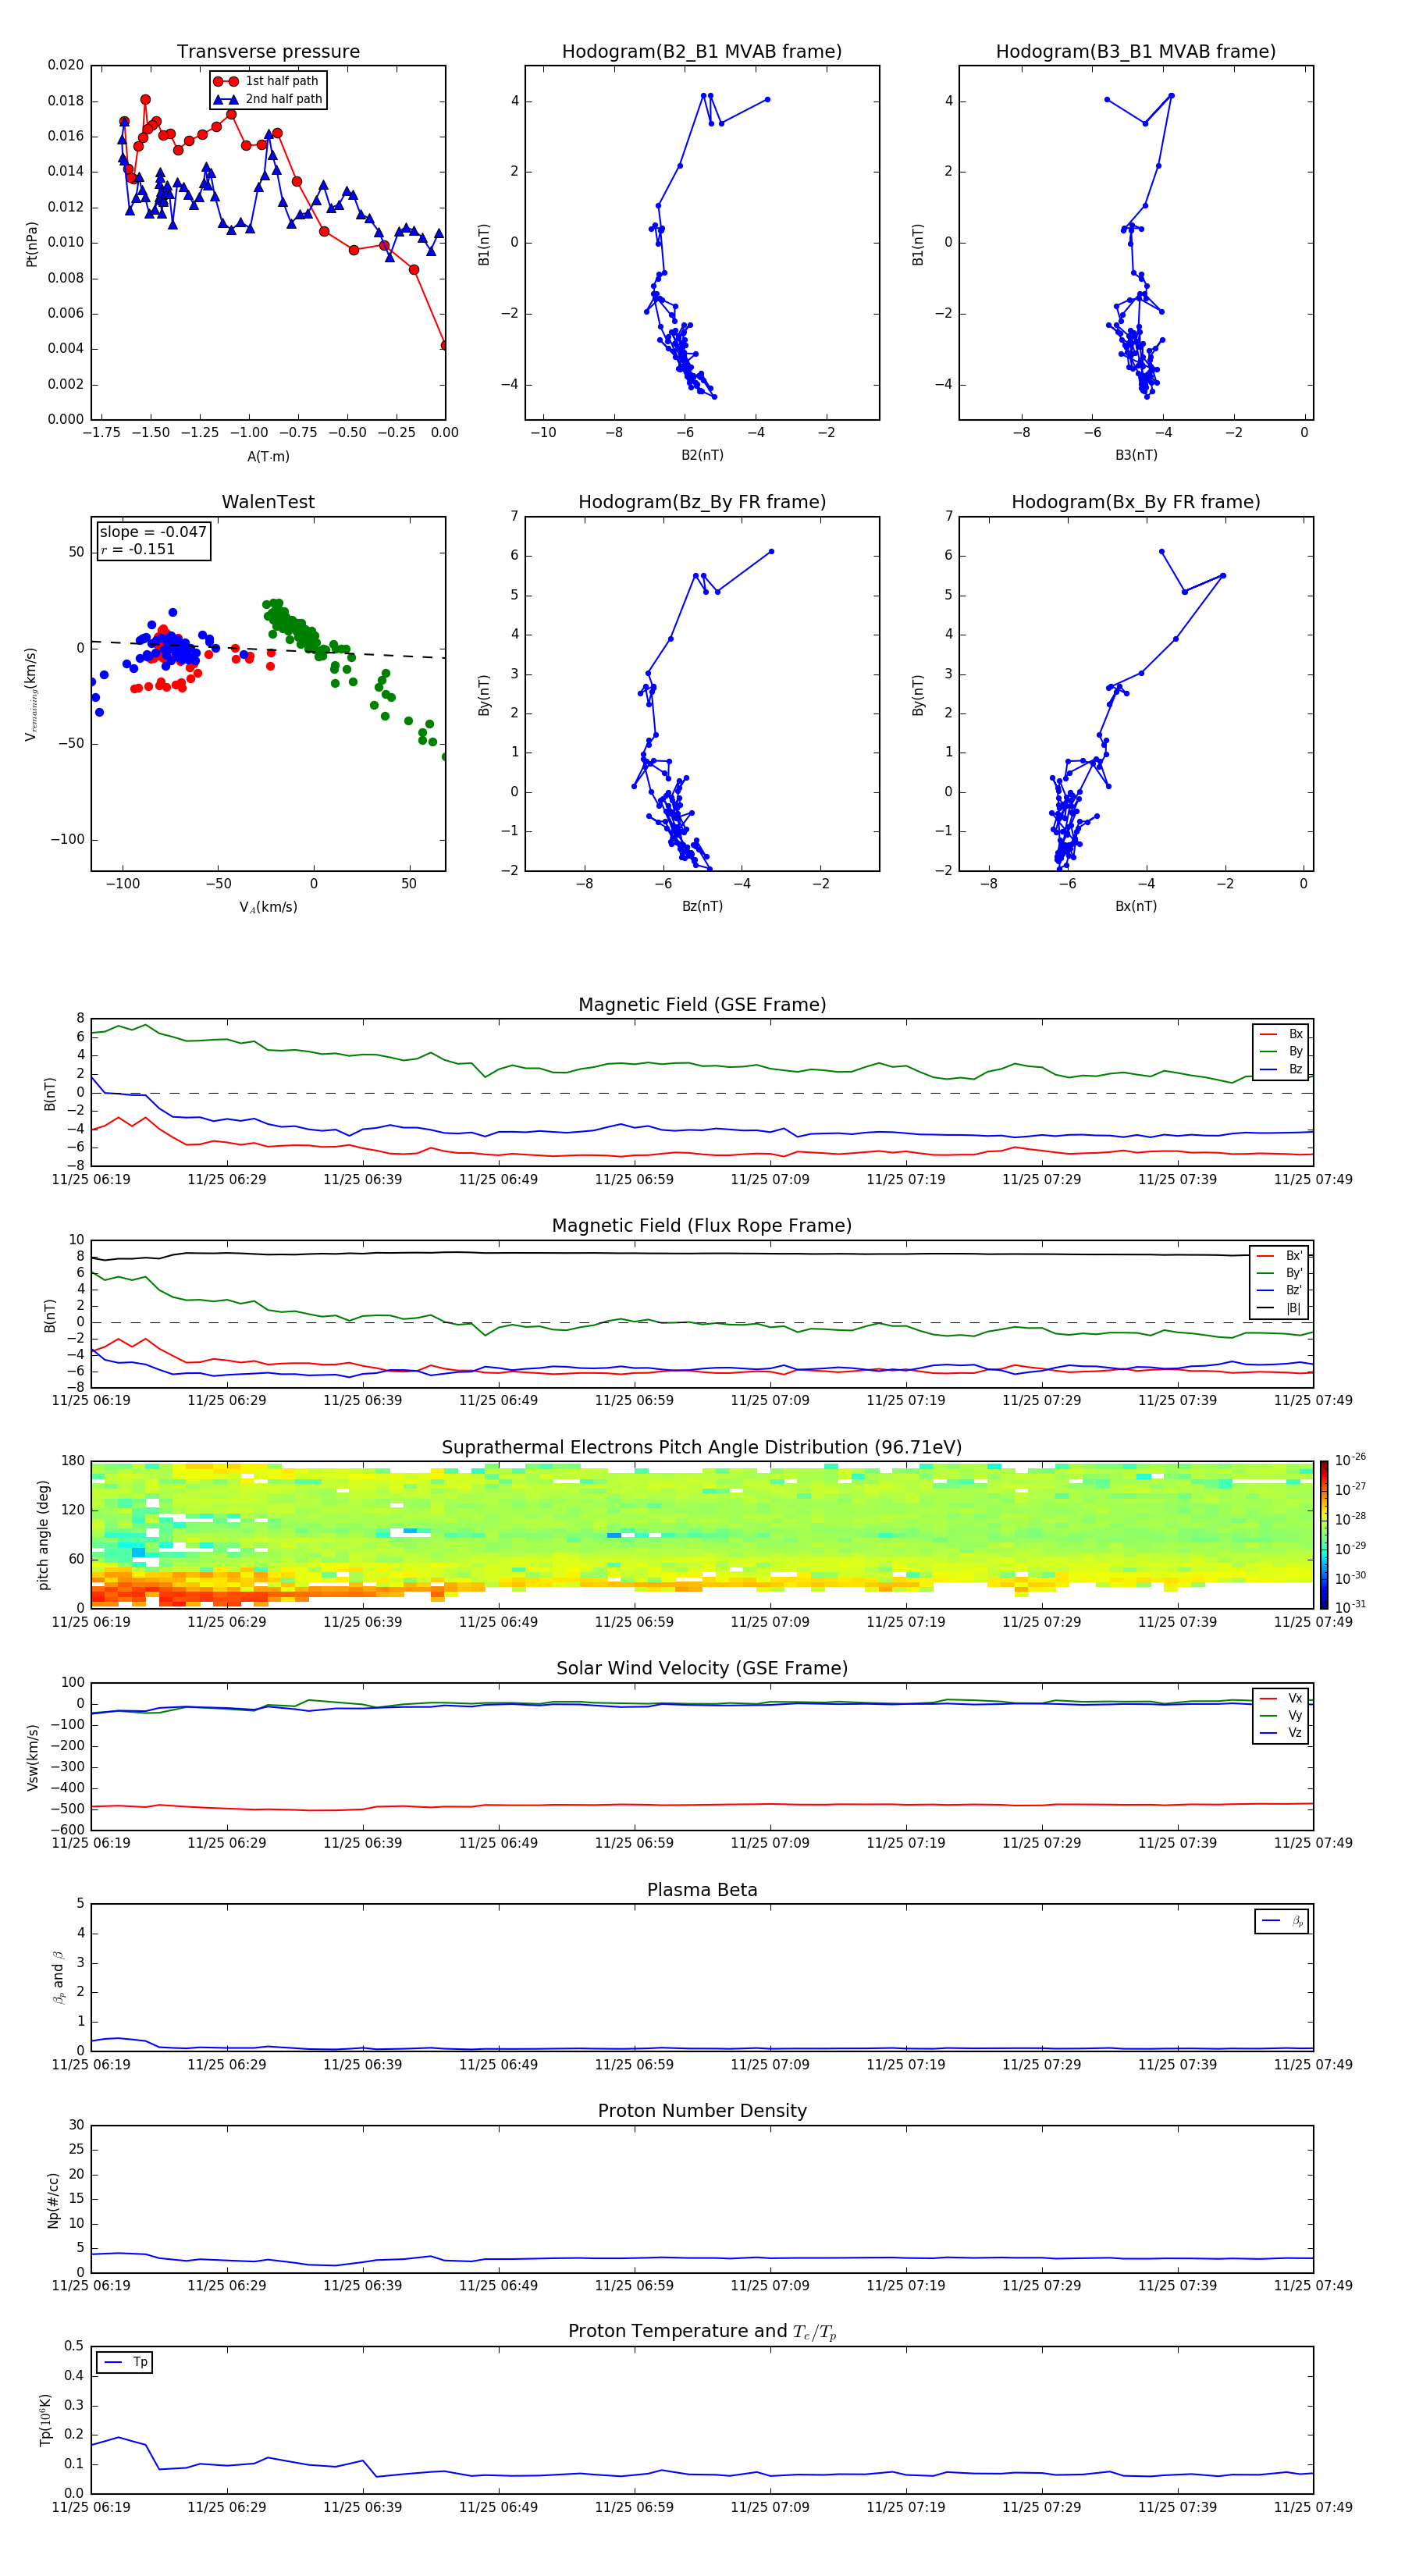Image resolution: width=1405 pixels, height=2576 pixels.
Task: Click the 'V_A(km/s)' x-axis label
Action: coord(268,907)
